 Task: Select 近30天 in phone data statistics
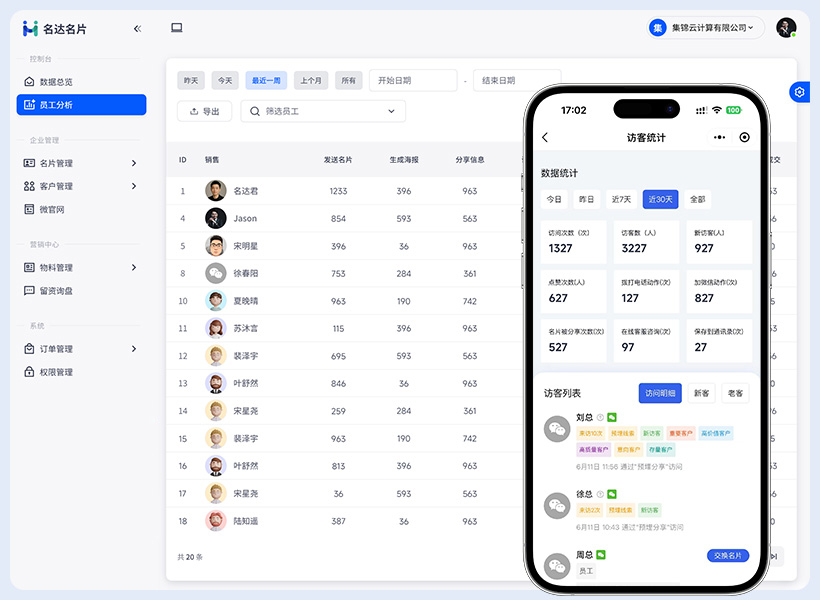coord(660,199)
